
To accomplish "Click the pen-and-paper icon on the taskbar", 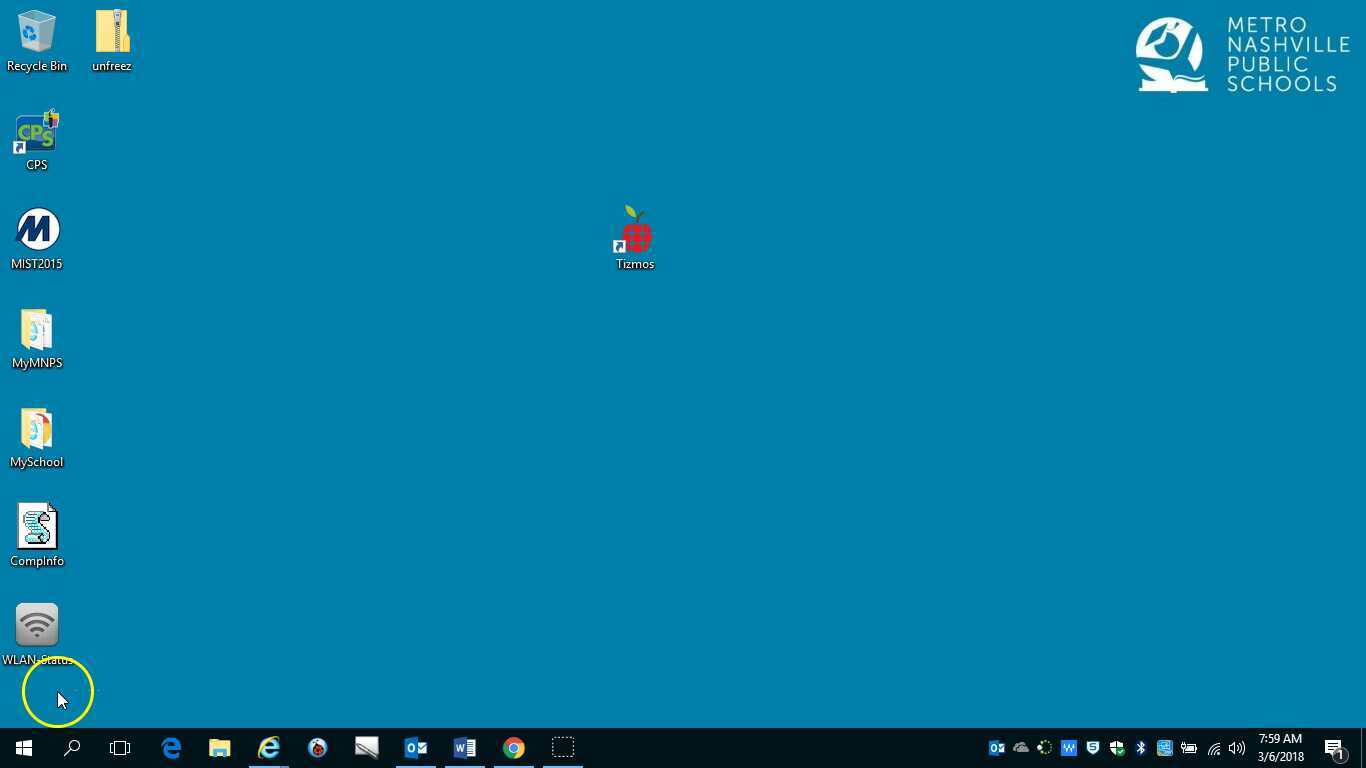I will (x=367, y=748).
